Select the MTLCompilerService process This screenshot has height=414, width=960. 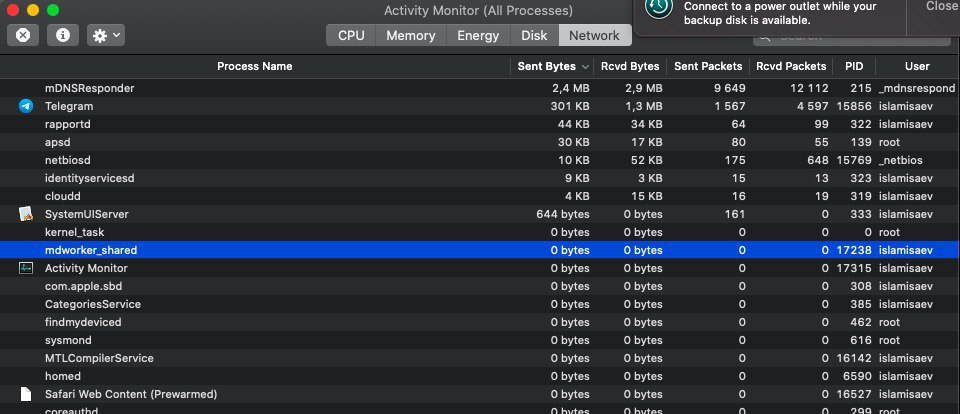pos(99,358)
